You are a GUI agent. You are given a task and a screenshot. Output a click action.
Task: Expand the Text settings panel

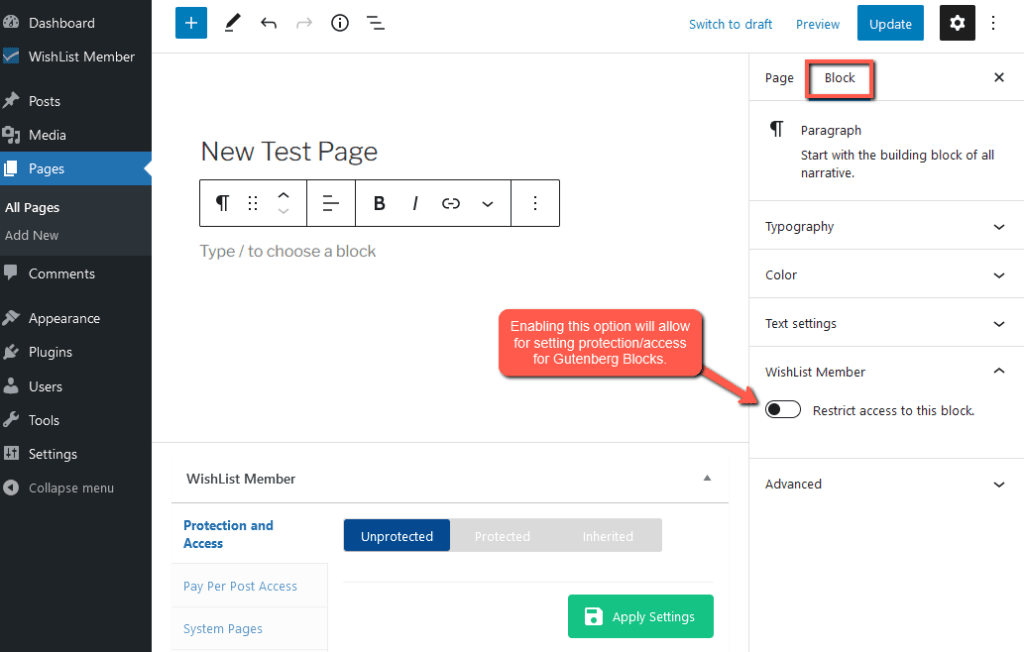click(886, 323)
